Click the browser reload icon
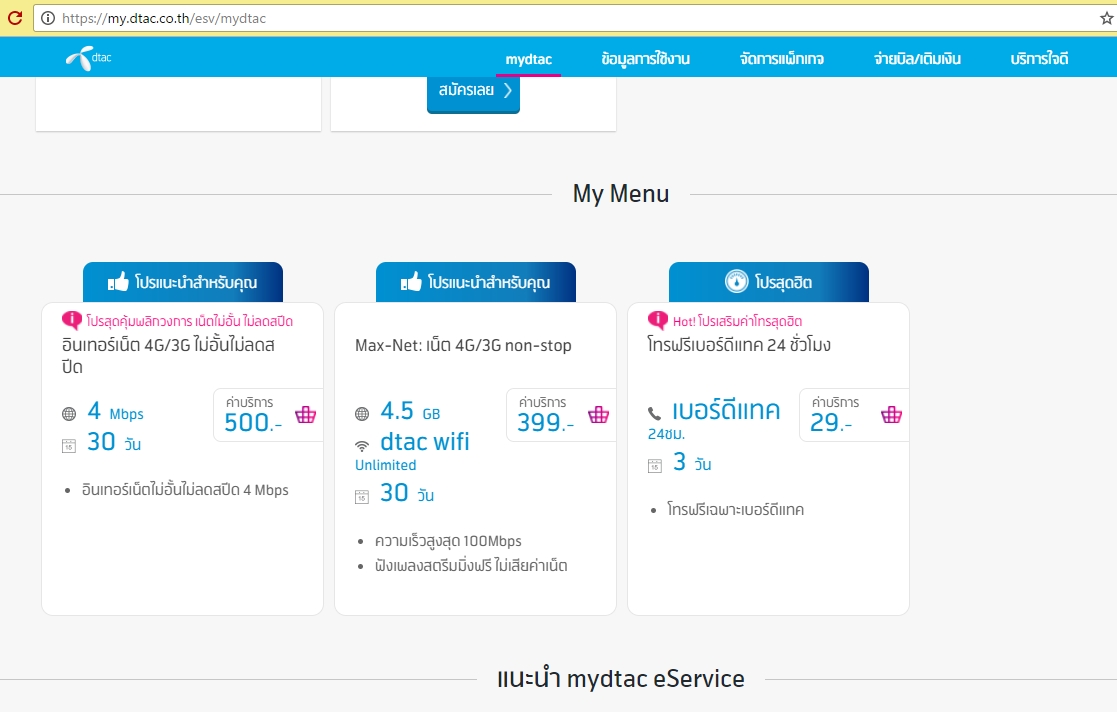 15,18
